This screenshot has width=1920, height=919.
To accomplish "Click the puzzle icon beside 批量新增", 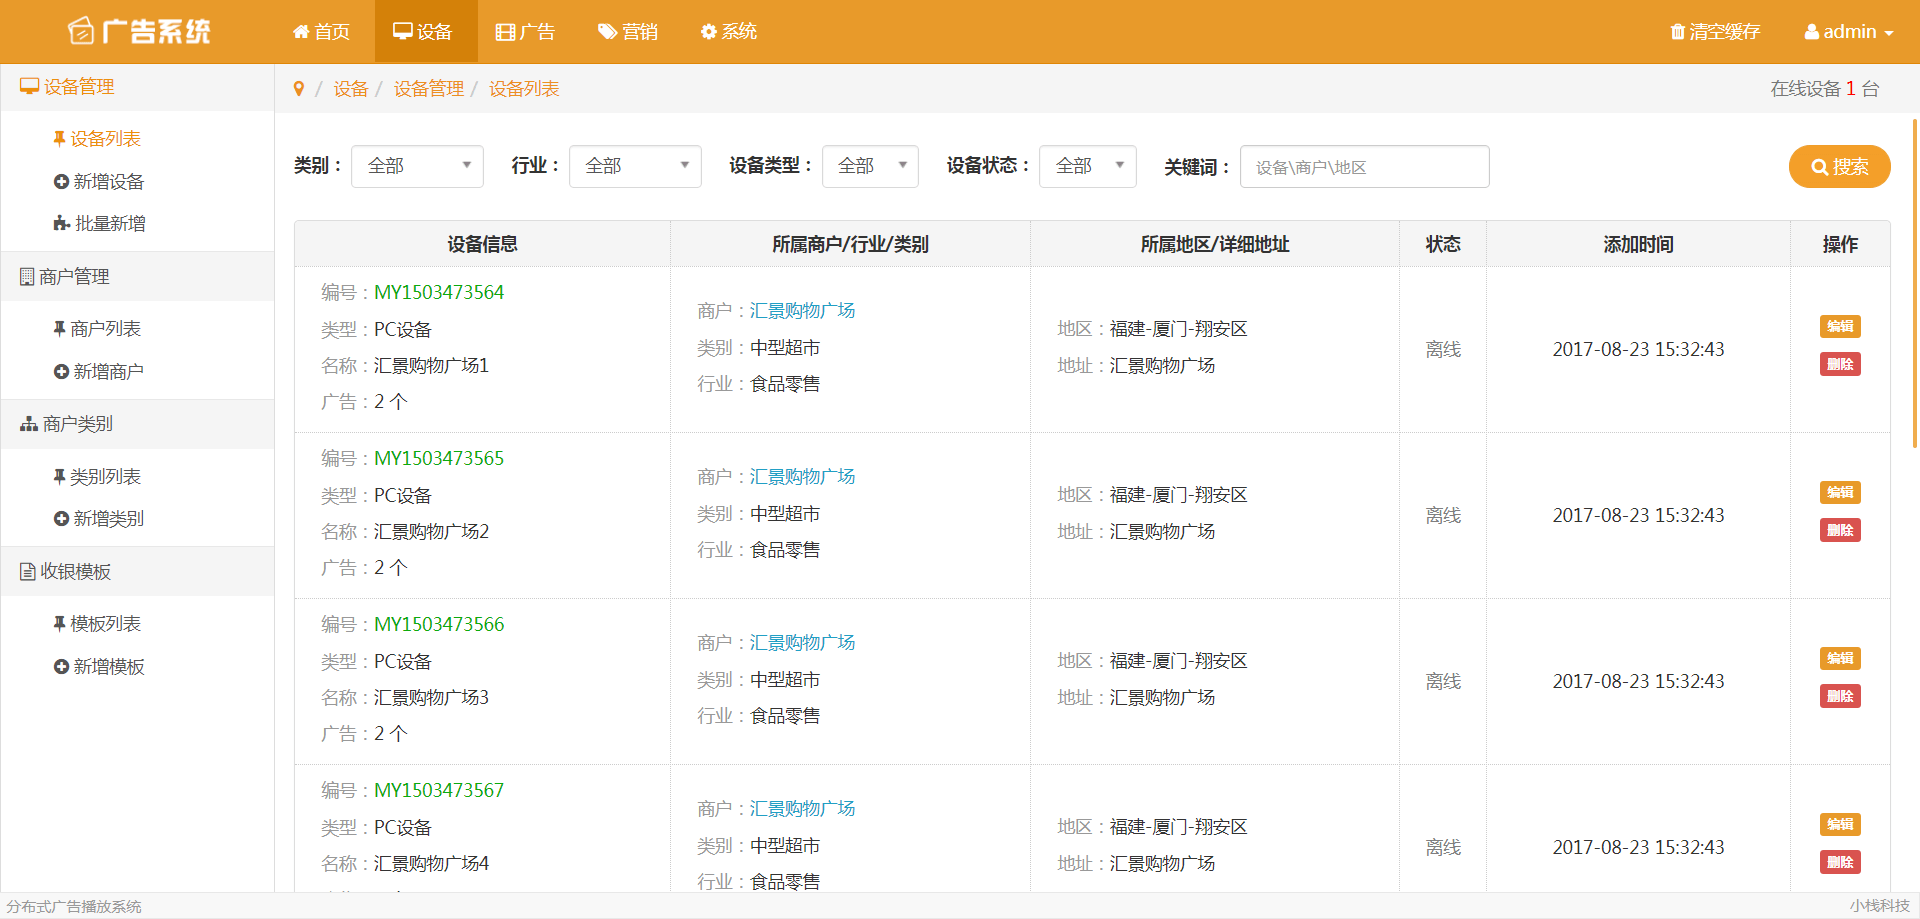I will (x=61, y=224).
